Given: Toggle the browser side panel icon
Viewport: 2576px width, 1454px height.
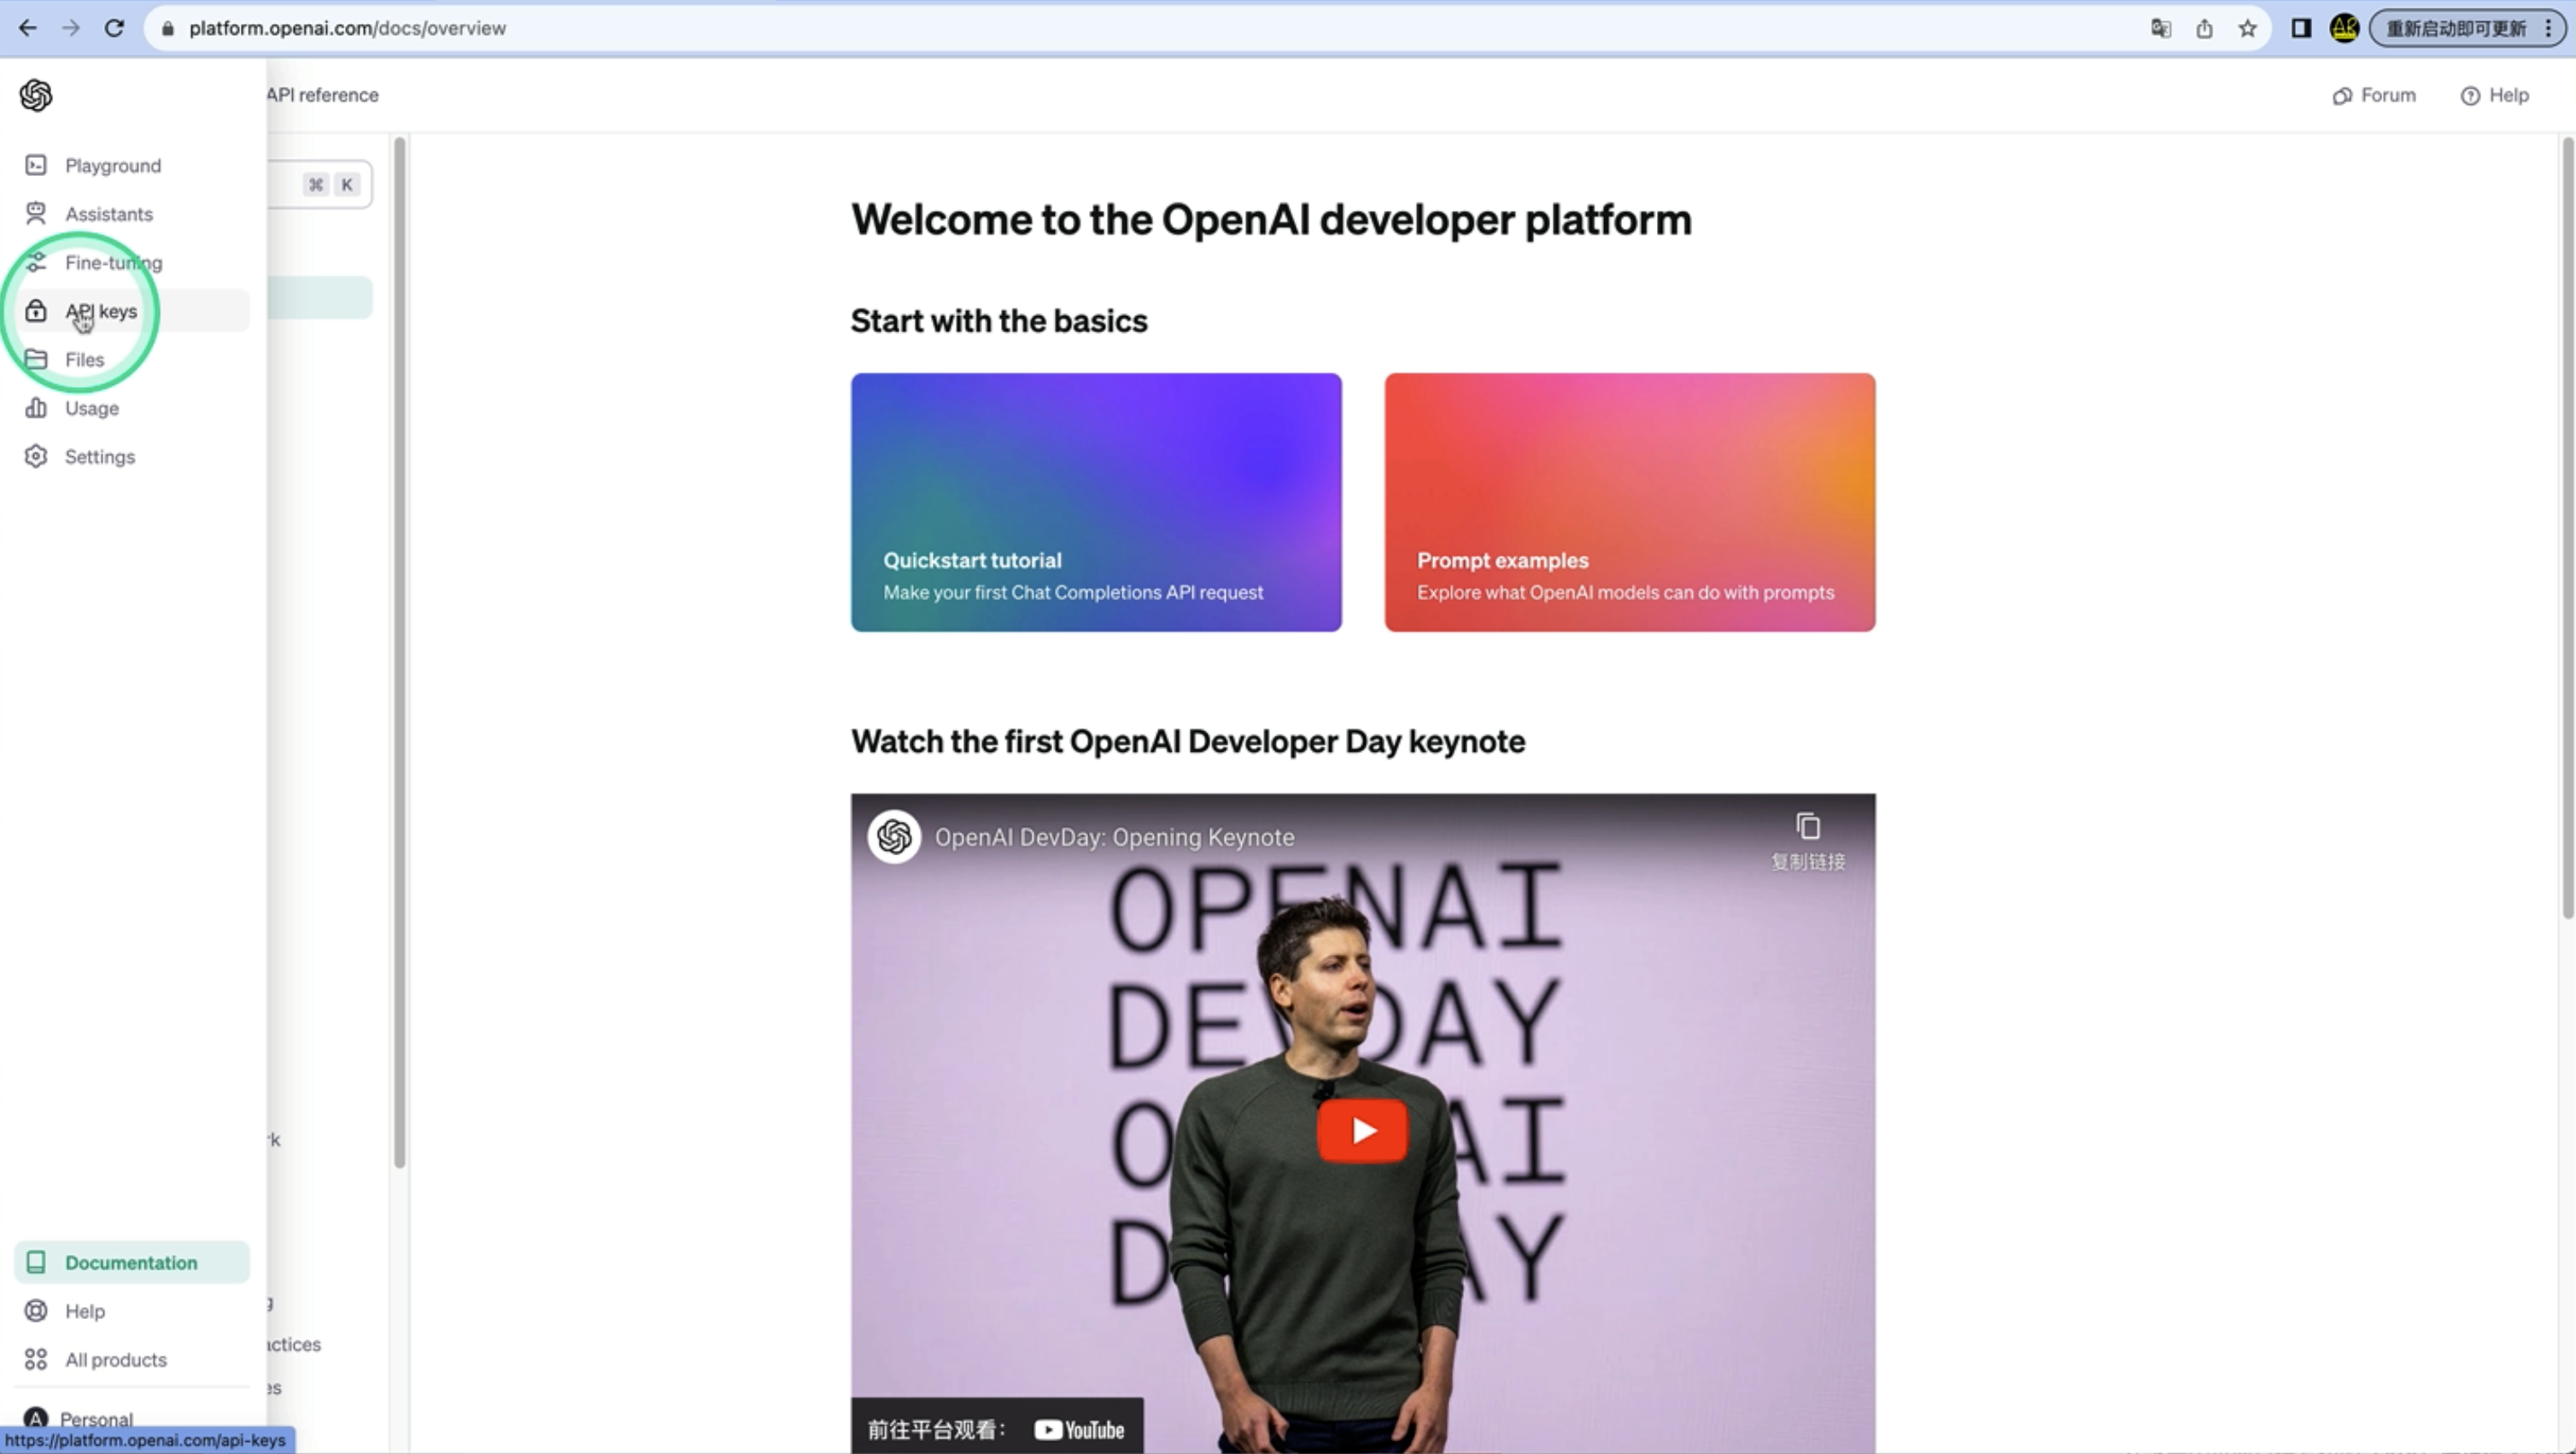Looking at the screenshot, I should (2301, 28).
